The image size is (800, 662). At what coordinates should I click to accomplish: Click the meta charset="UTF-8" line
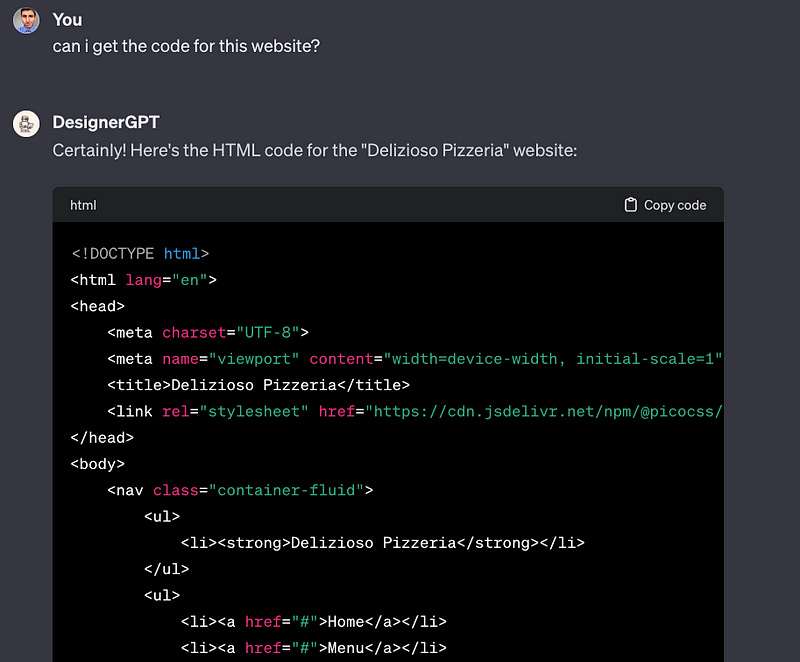pyautogui.click(x=208, y=333)
